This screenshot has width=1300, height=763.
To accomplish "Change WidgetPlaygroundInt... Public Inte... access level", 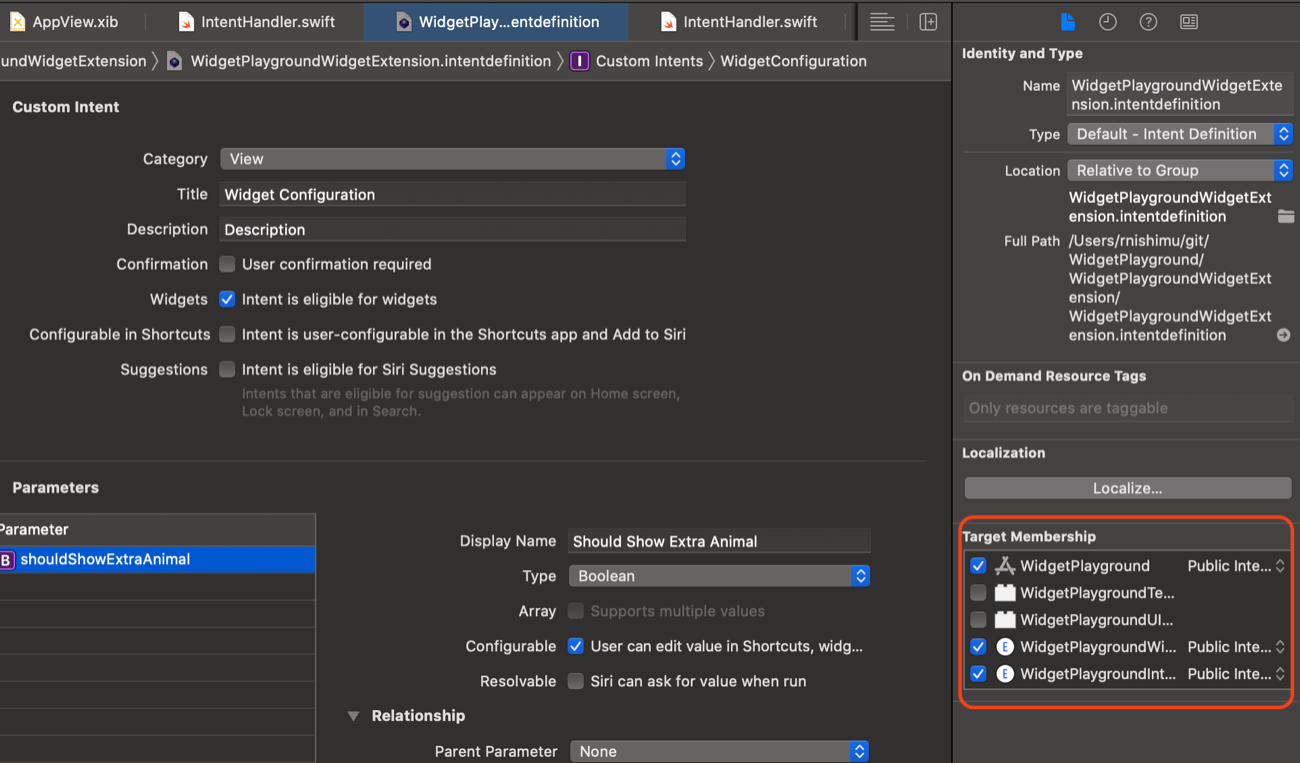I will [1236, 674].
